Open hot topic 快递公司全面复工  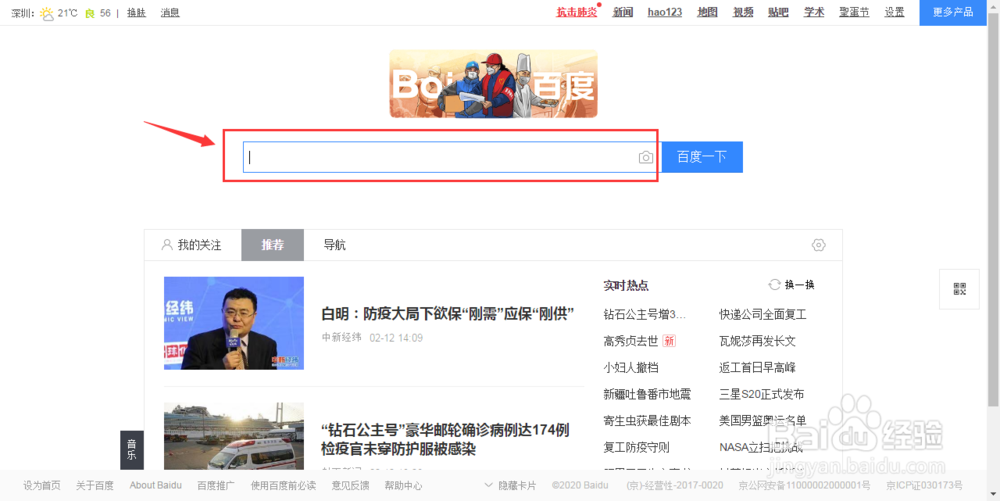(763, 314)
